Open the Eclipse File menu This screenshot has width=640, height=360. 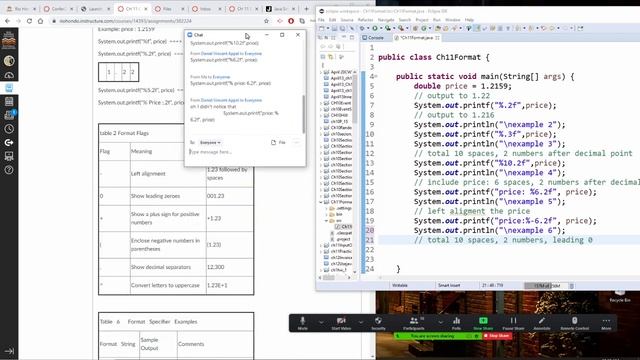click(321, 20)
